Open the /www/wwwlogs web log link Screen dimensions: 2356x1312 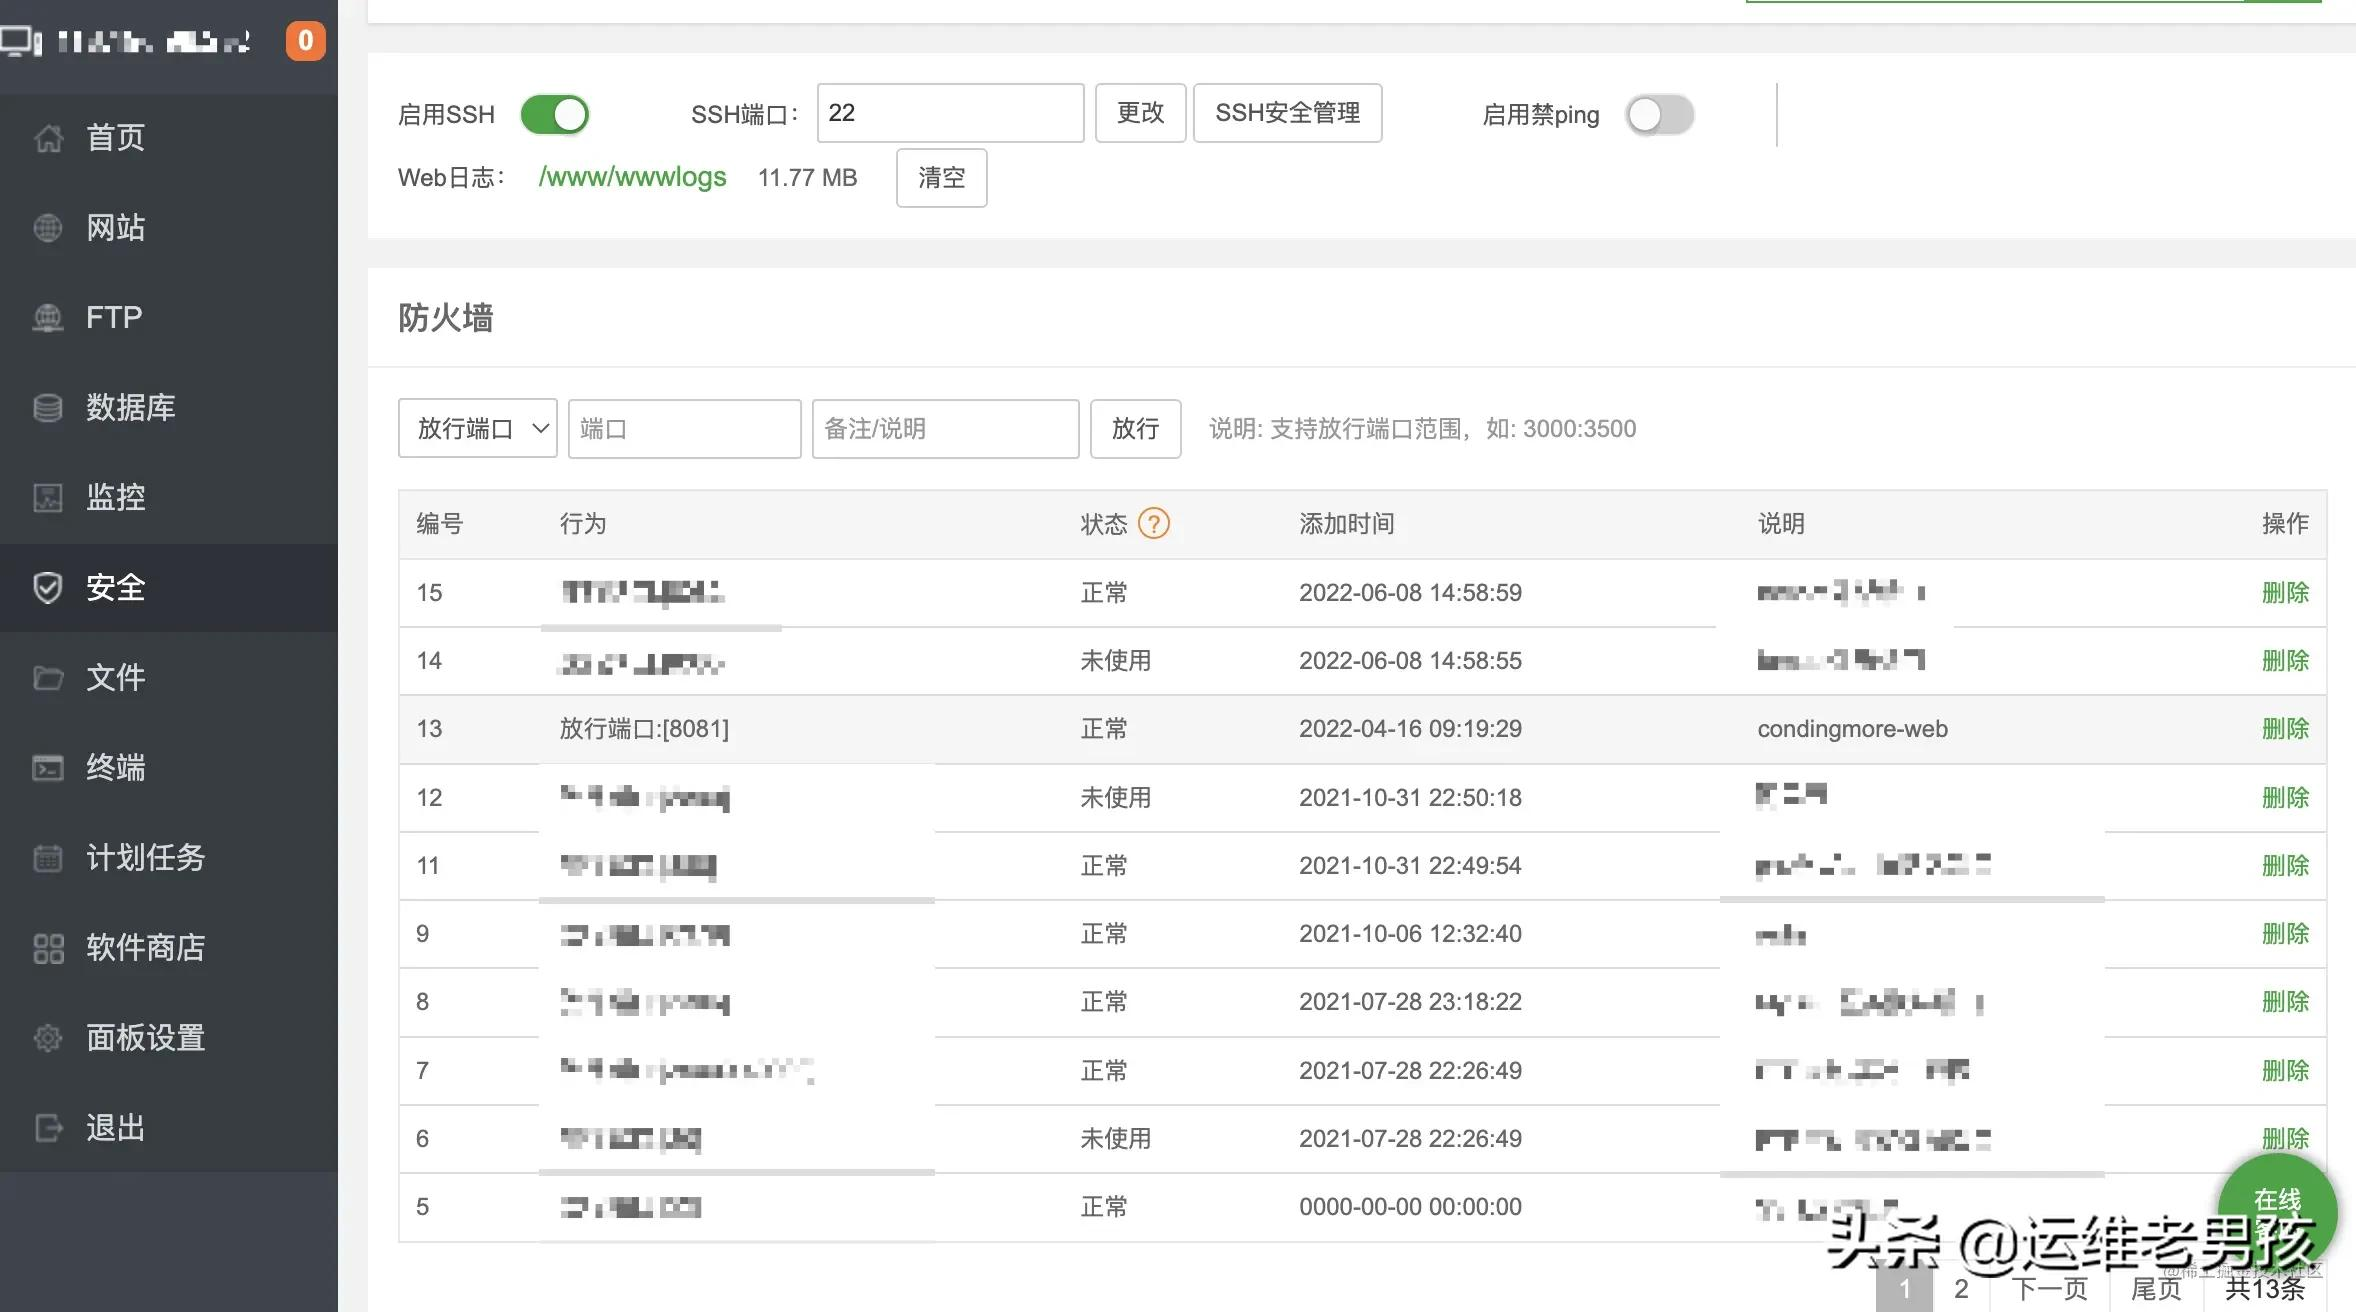(x=632, y=177)
